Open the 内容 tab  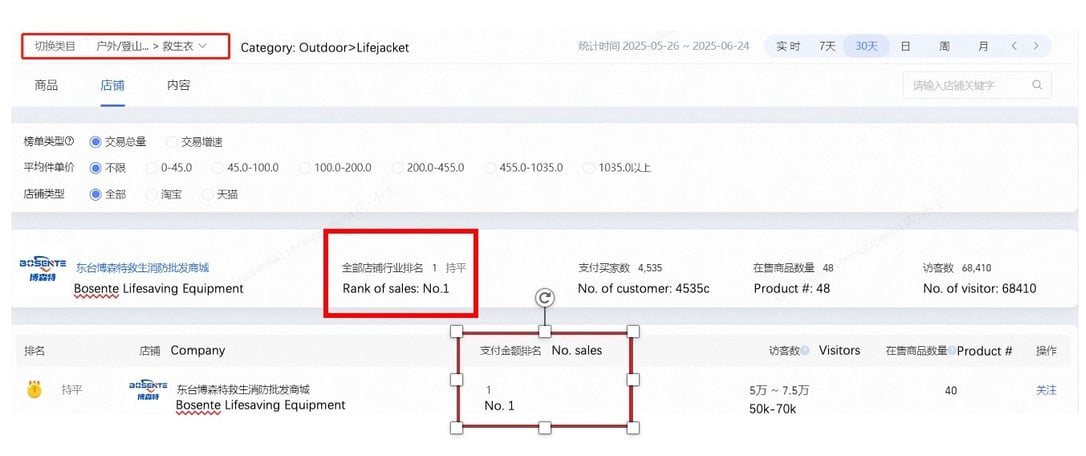pyautogui.click(x=178, y=85)
